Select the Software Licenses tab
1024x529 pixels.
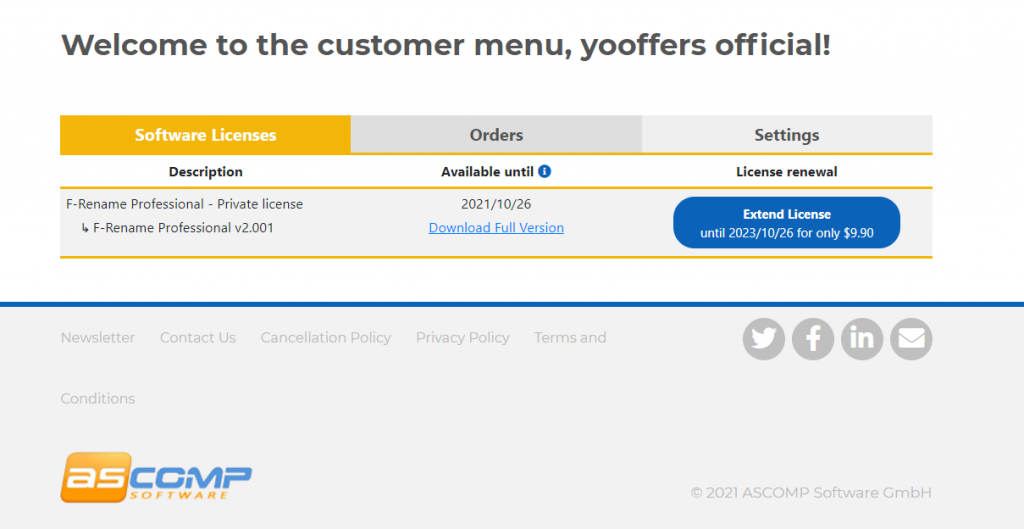point(205,135)
